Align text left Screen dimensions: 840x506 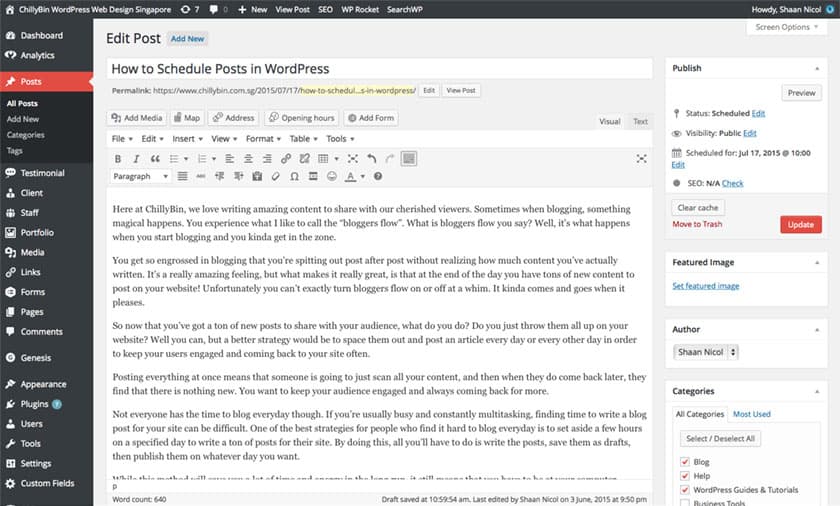click(x=229, y=158)
